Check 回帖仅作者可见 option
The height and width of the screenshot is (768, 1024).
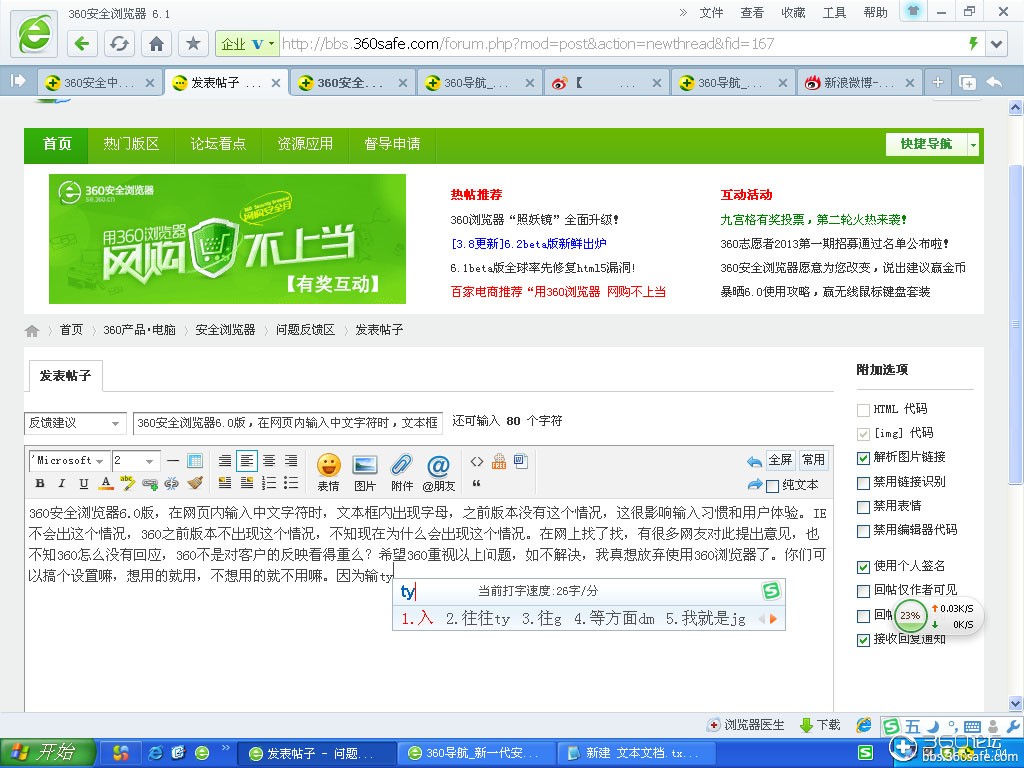coord(863,591)
